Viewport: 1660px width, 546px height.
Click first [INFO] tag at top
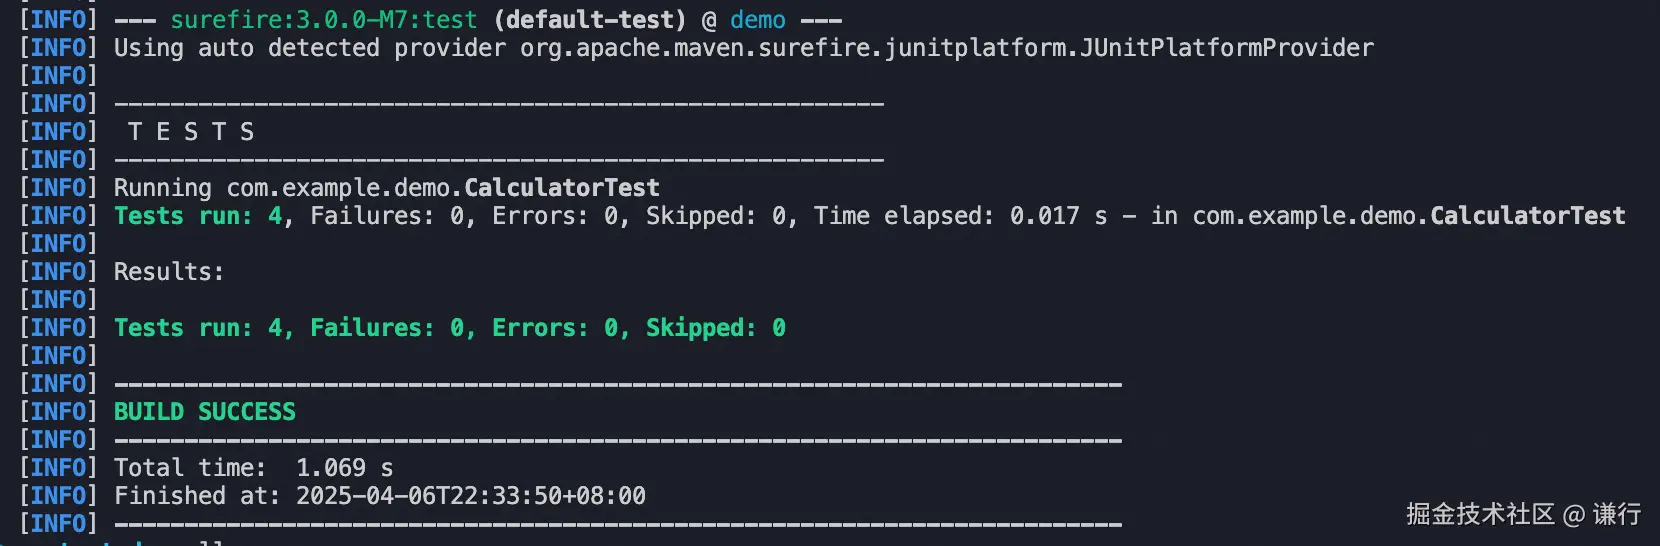pos(58,20)
